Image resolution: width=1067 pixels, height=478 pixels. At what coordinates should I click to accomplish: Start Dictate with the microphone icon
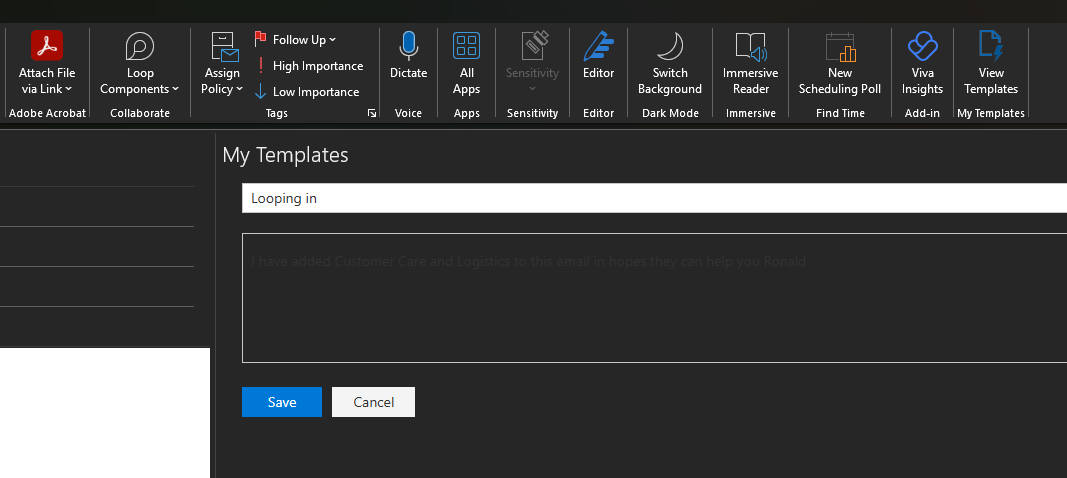[408, 46]
